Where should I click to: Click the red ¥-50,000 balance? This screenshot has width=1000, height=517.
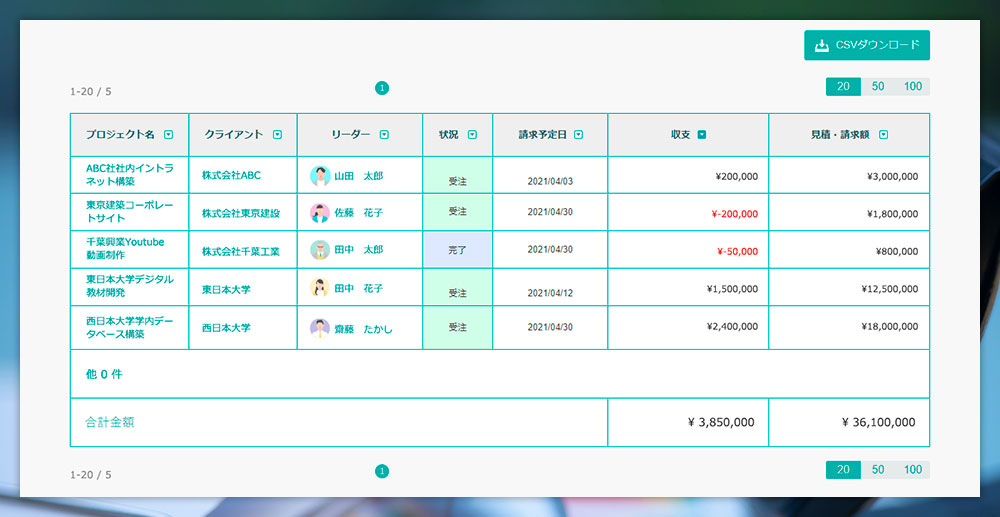tap(737, 251)
